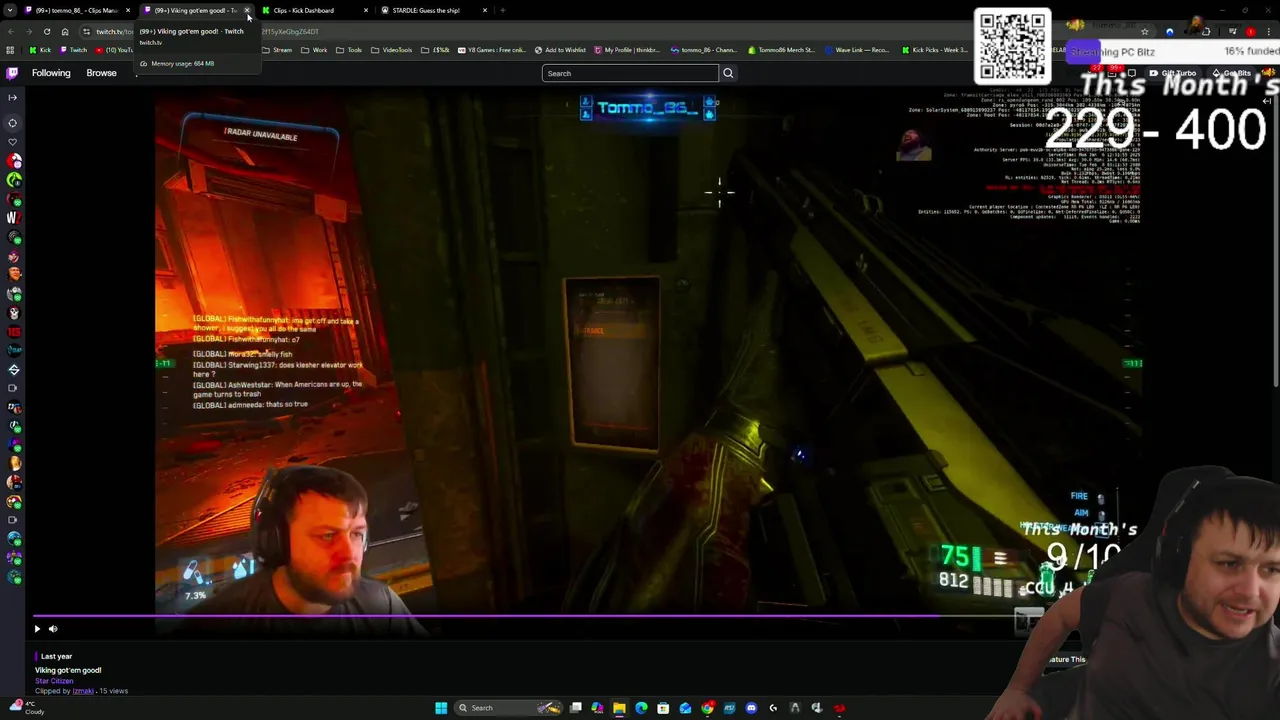This screenshot has width=1280, height=720.
Task: Open the Logitech G HUB taskbar icon
Action: 773,708
